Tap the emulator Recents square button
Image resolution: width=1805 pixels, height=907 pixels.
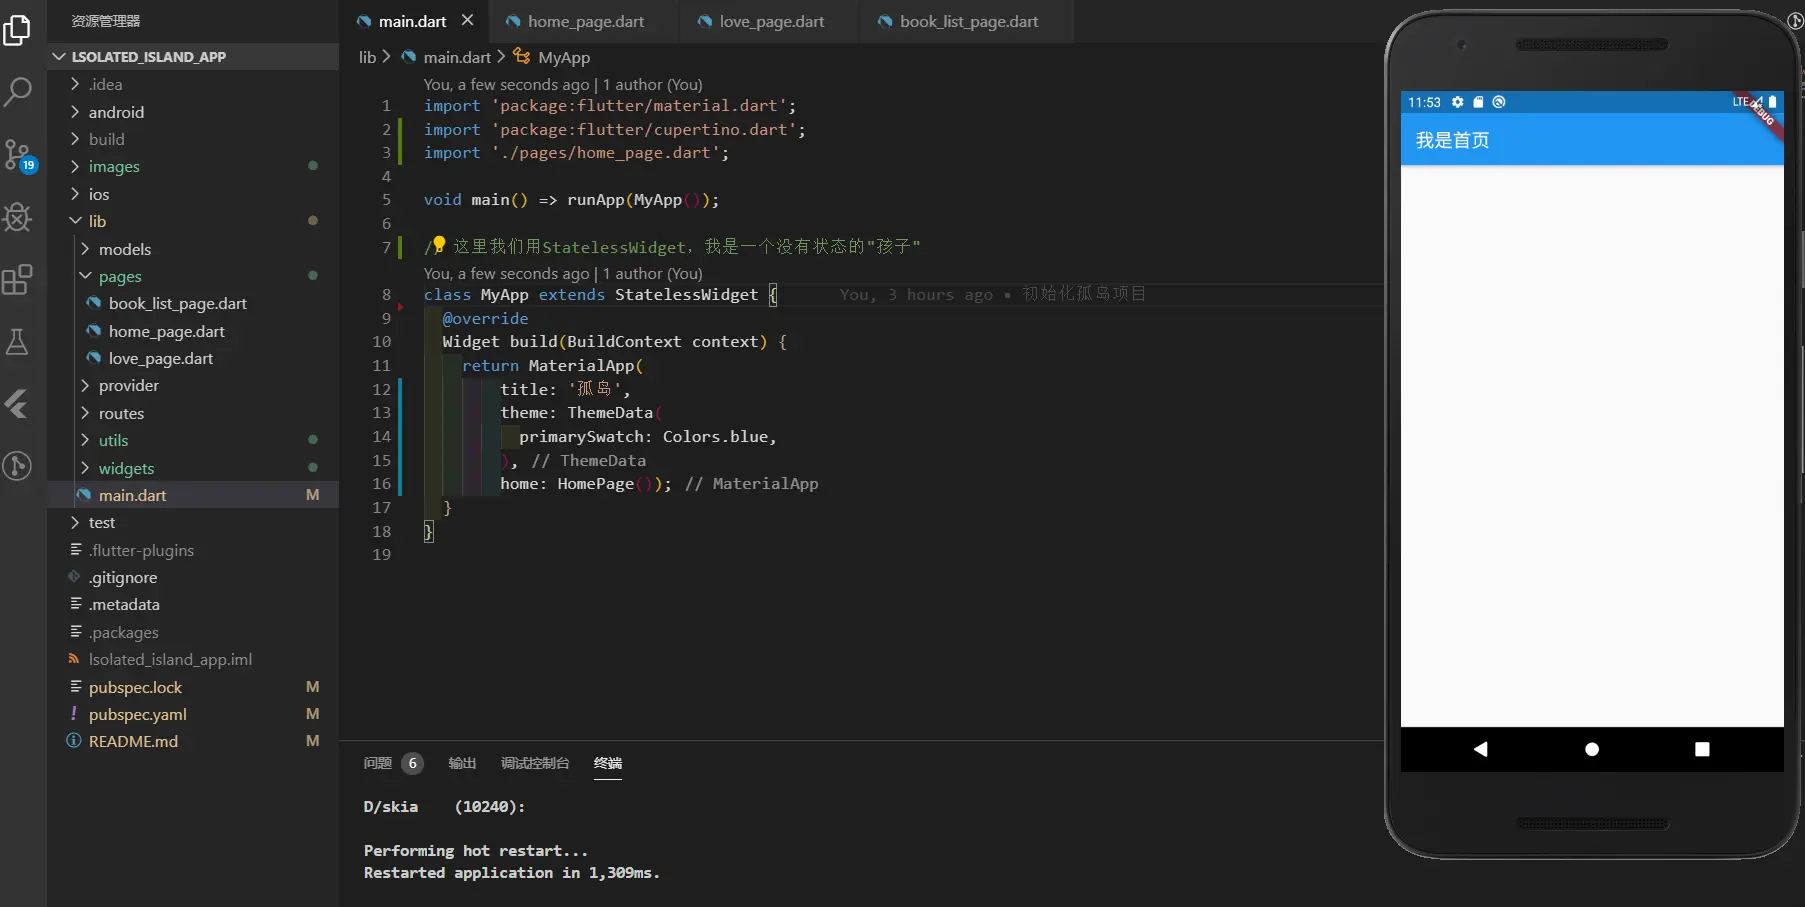(1702, 749)
